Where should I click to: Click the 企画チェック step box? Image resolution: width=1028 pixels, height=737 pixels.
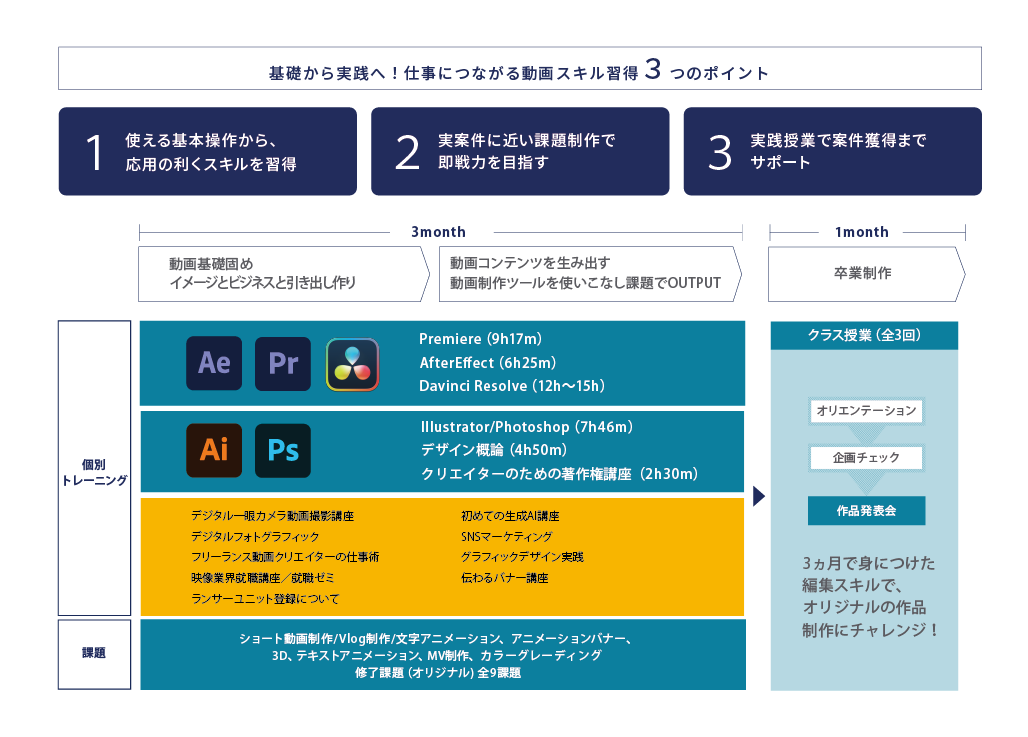pos(866,458)
